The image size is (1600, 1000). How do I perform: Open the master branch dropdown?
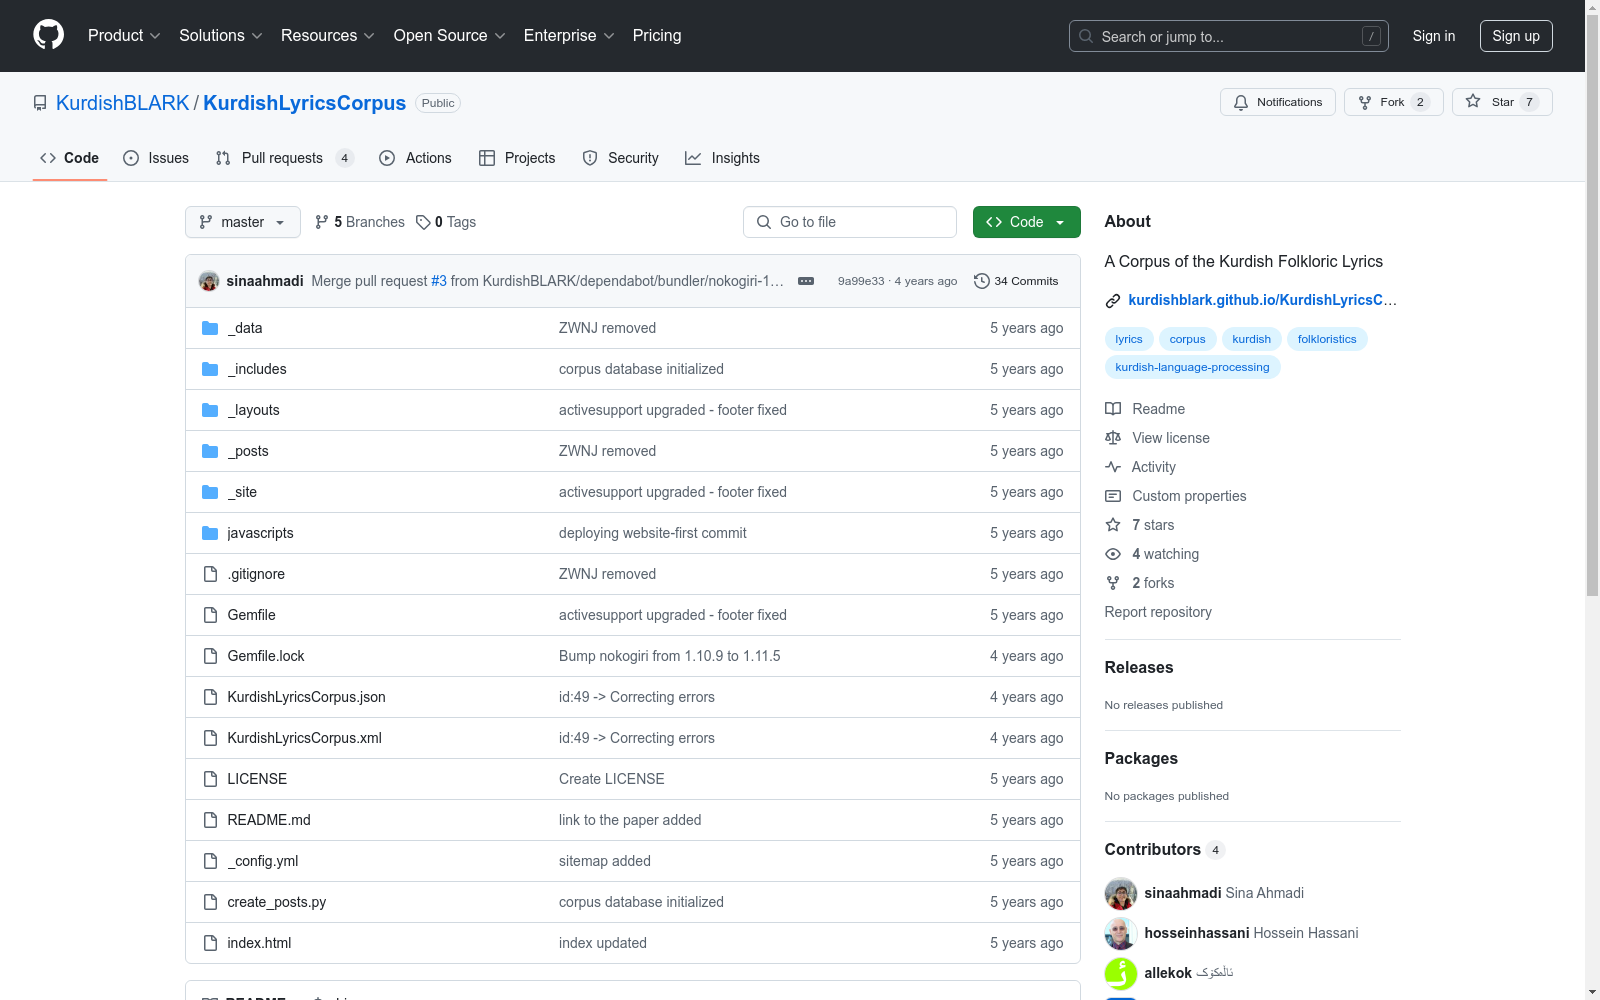(x=243, y=222)
